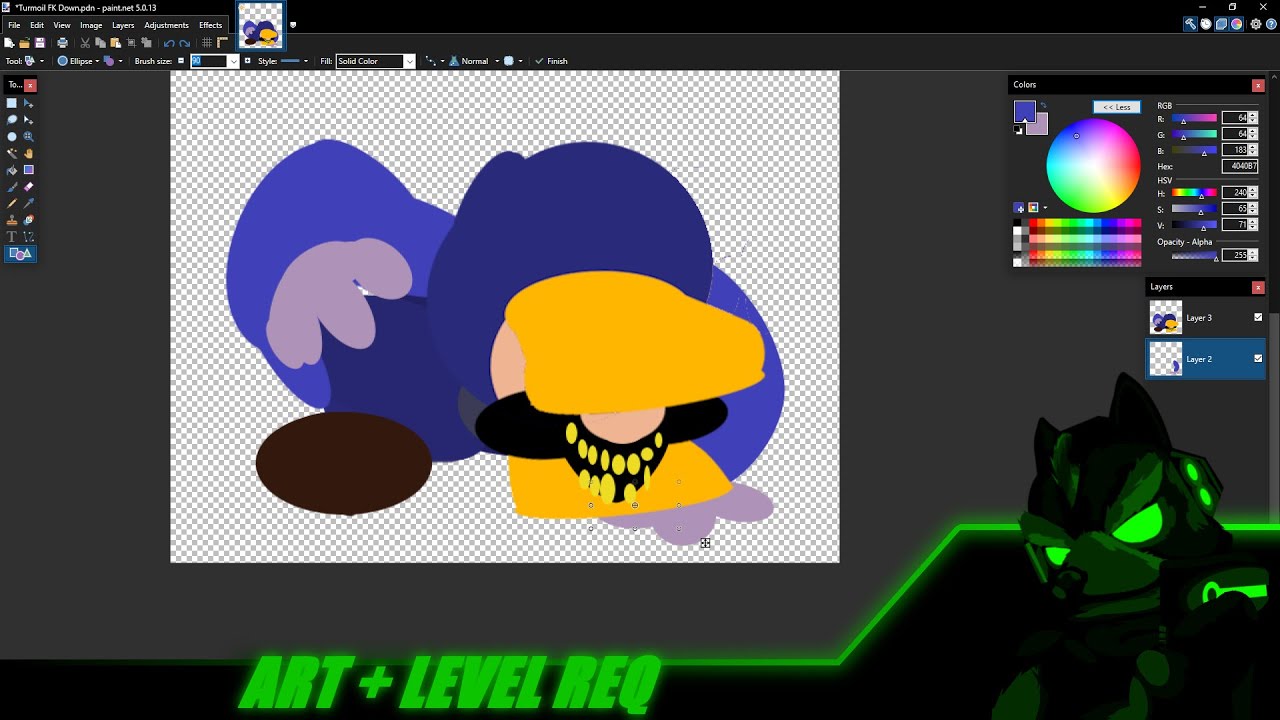Toggle the Tools window button

[1190, 24]
